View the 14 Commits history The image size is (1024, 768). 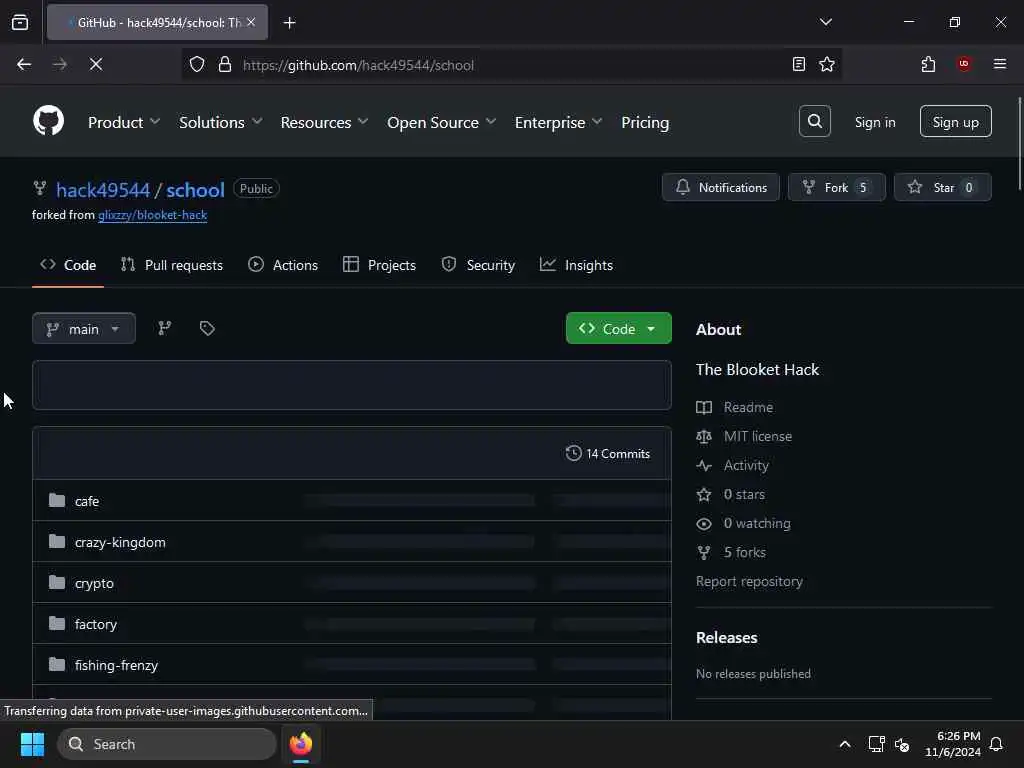[607, 453]
